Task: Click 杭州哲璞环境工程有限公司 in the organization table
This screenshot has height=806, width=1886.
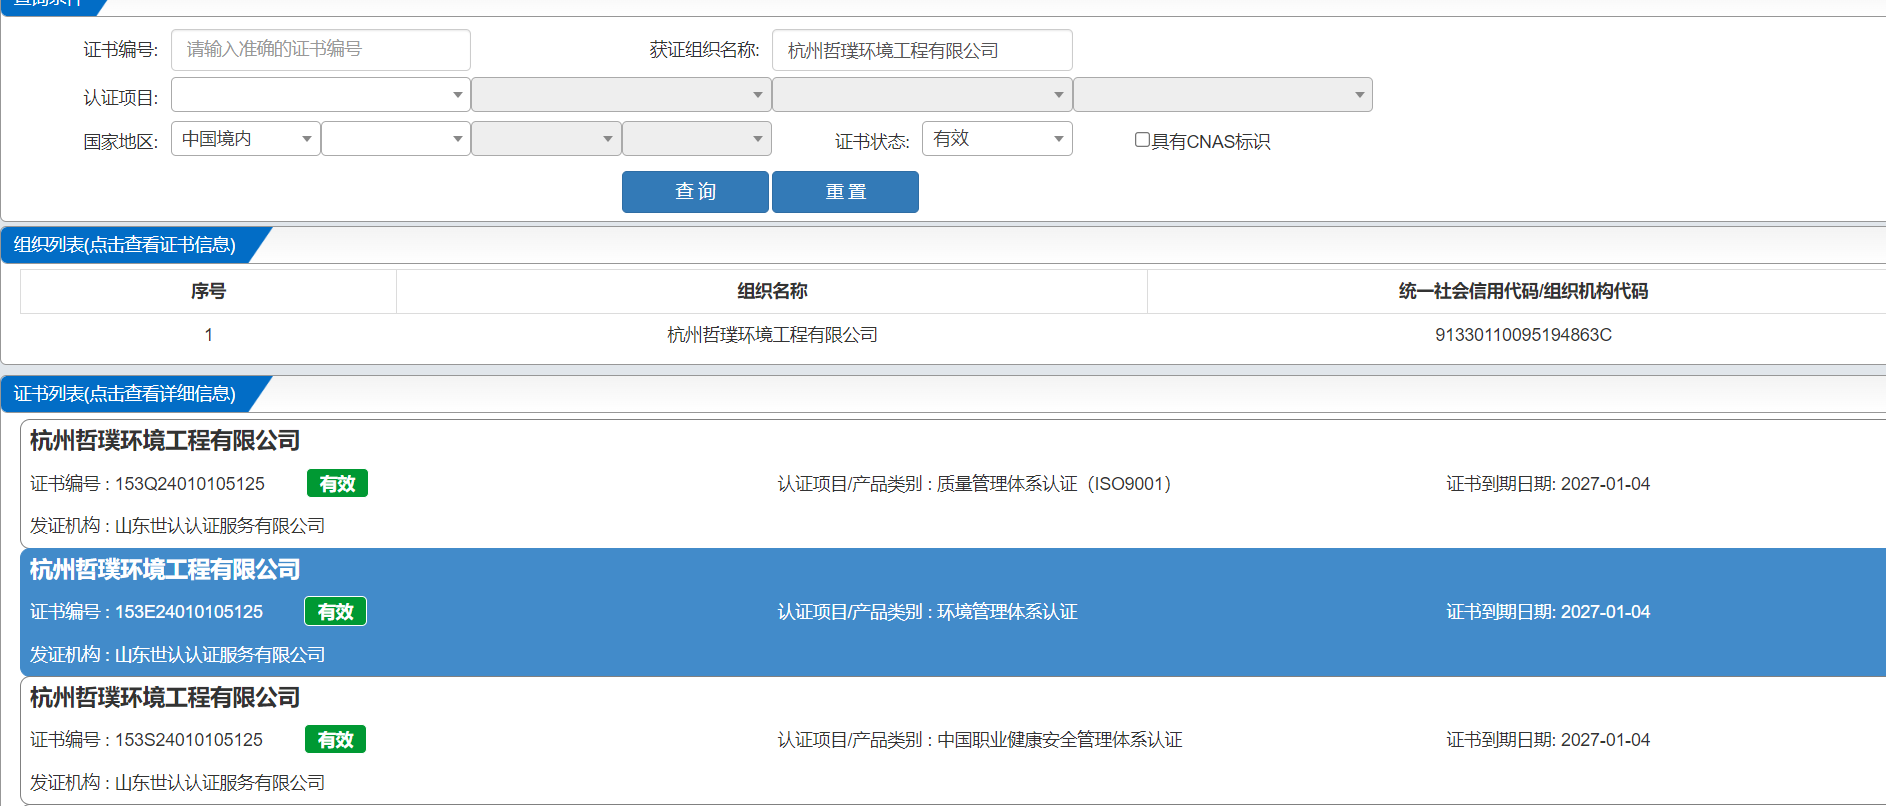Action: tap(772, 335)
